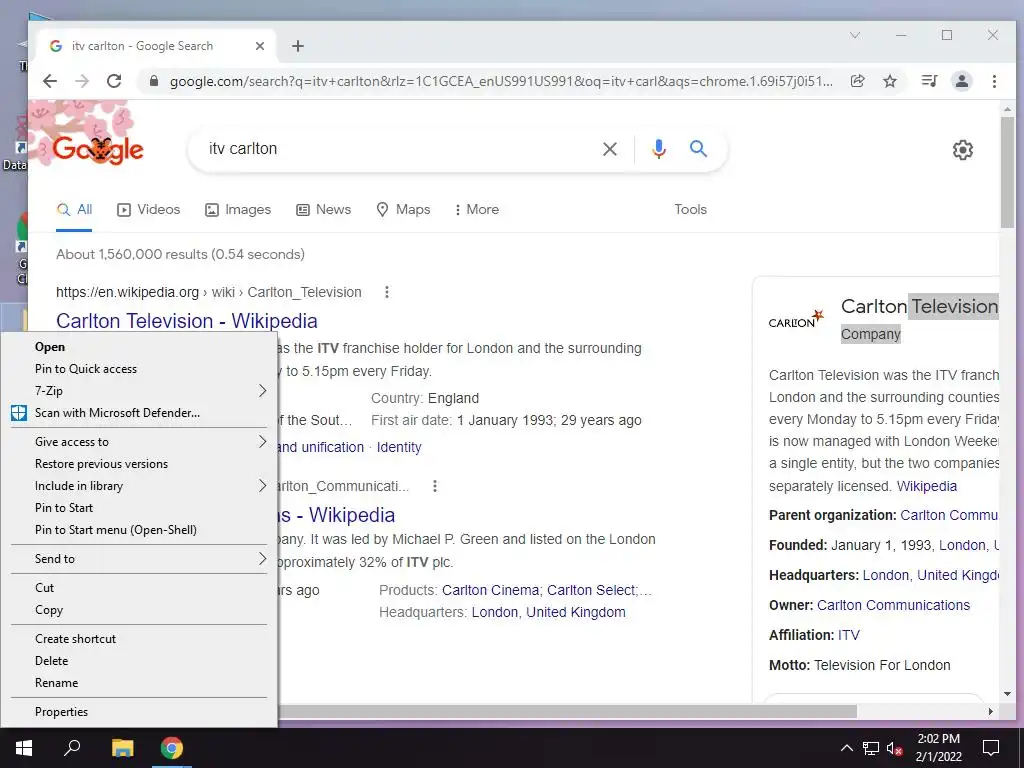This screenshot has height=768, width=1024.
Task: Open the Carlton Communications owner link
Action: point(893,605)
